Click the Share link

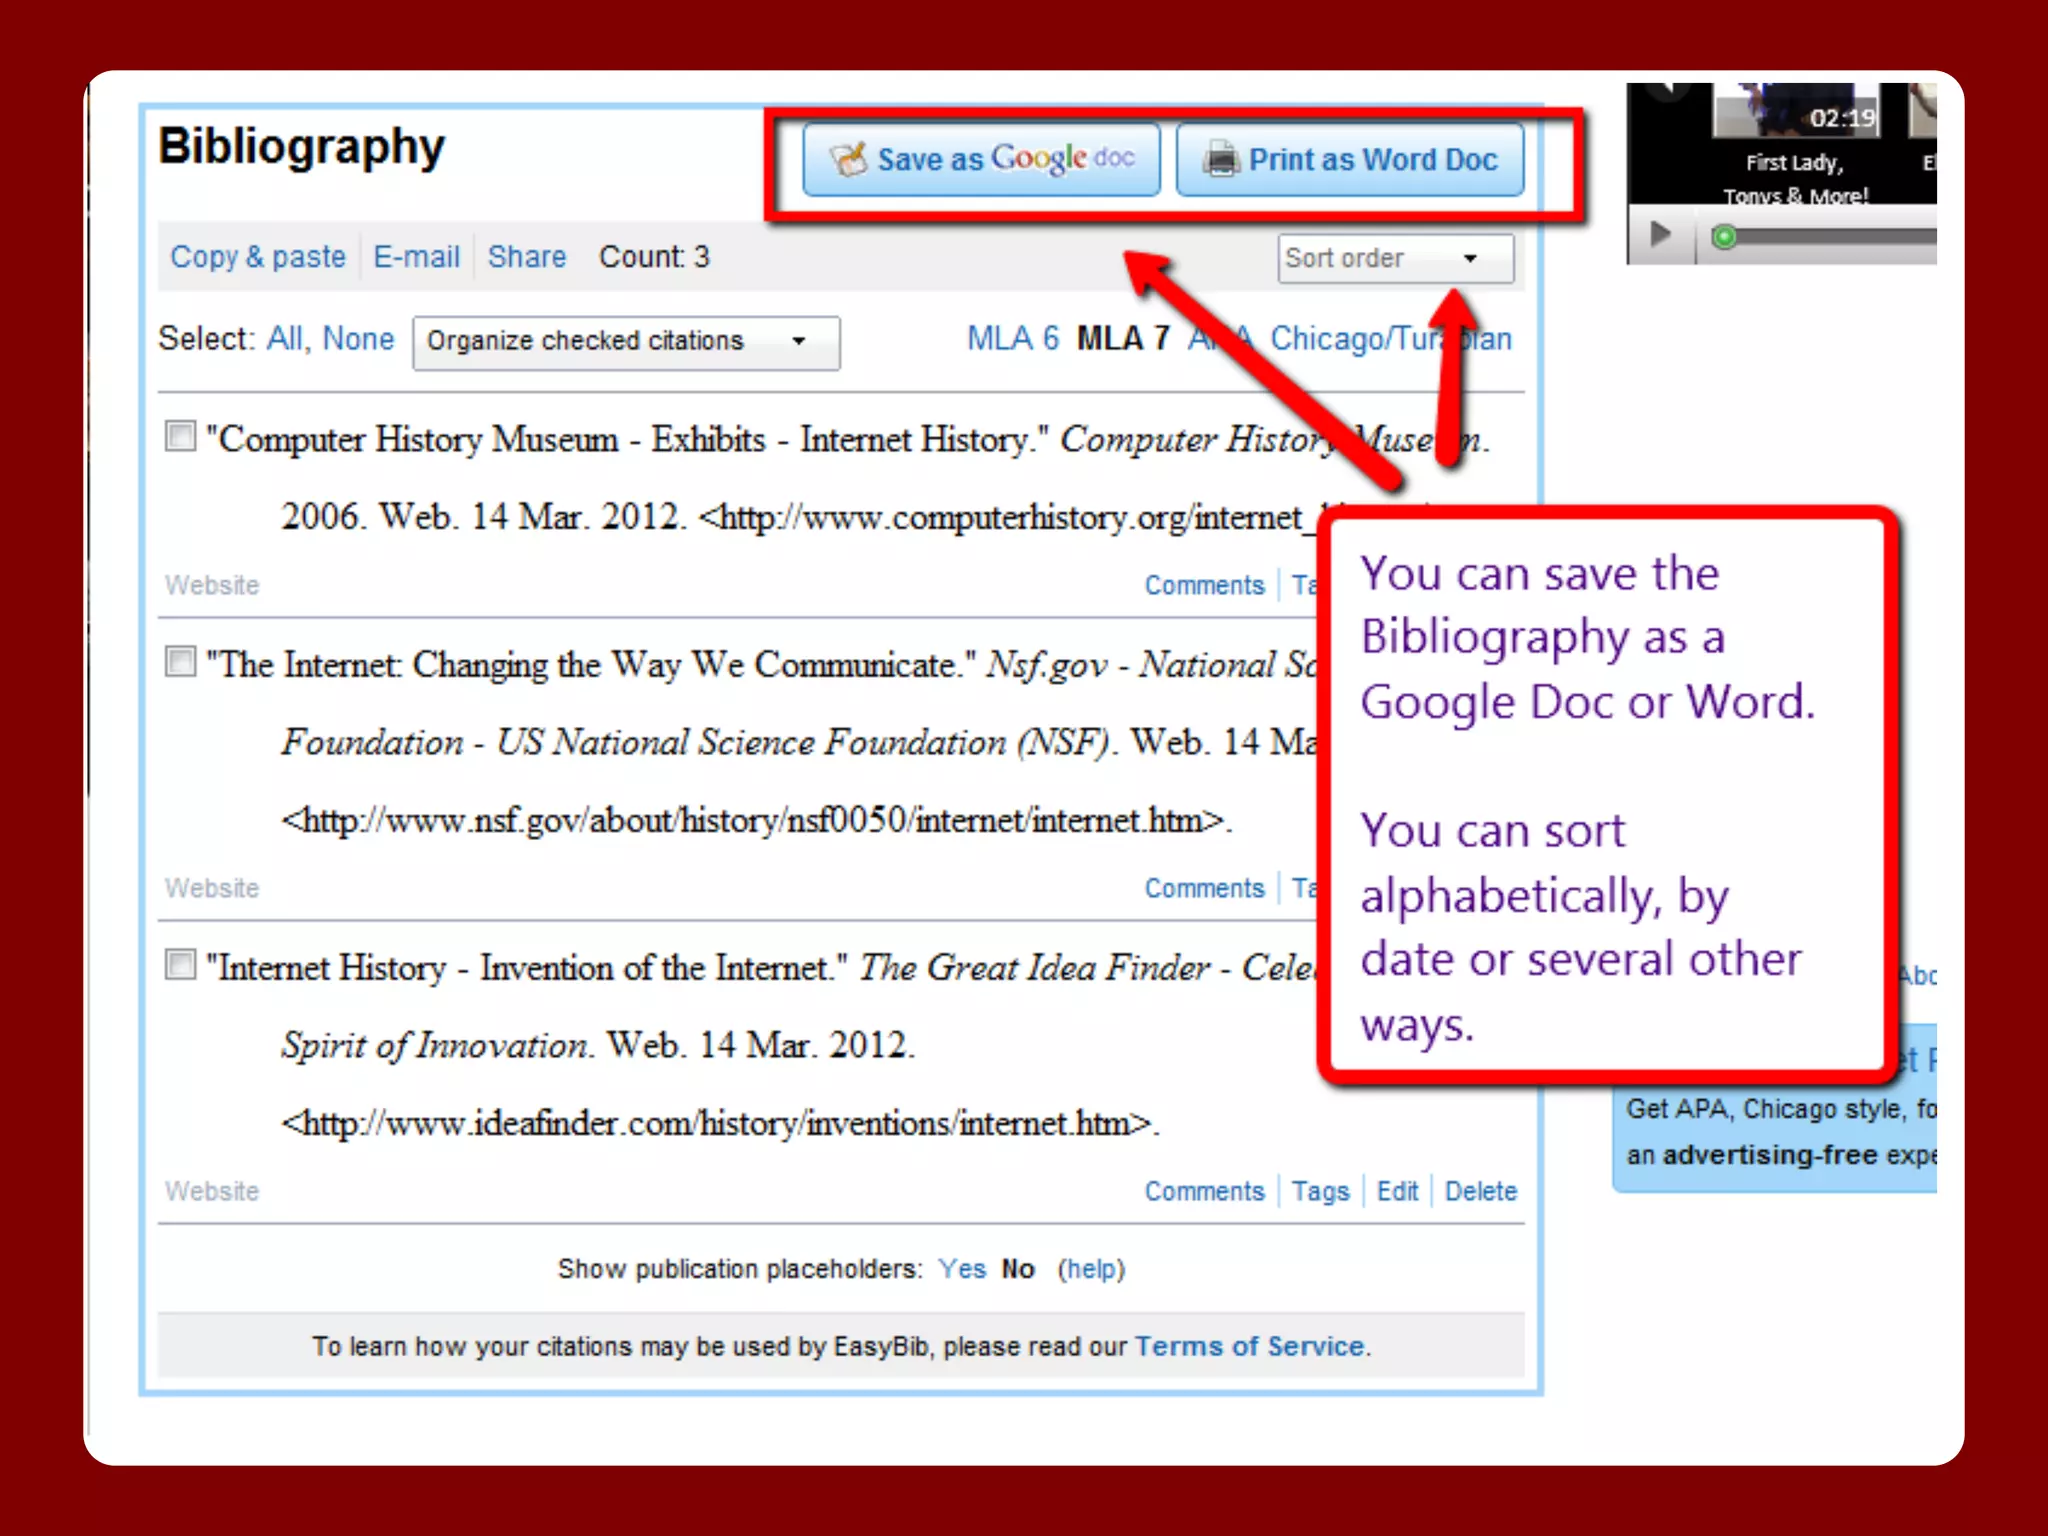pos(526,257)
